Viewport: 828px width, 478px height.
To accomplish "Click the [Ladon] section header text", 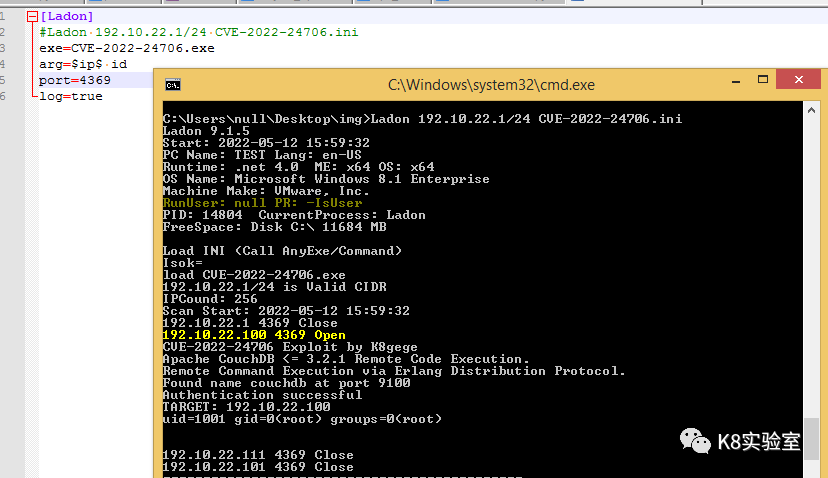I will (x=67, y=16).
